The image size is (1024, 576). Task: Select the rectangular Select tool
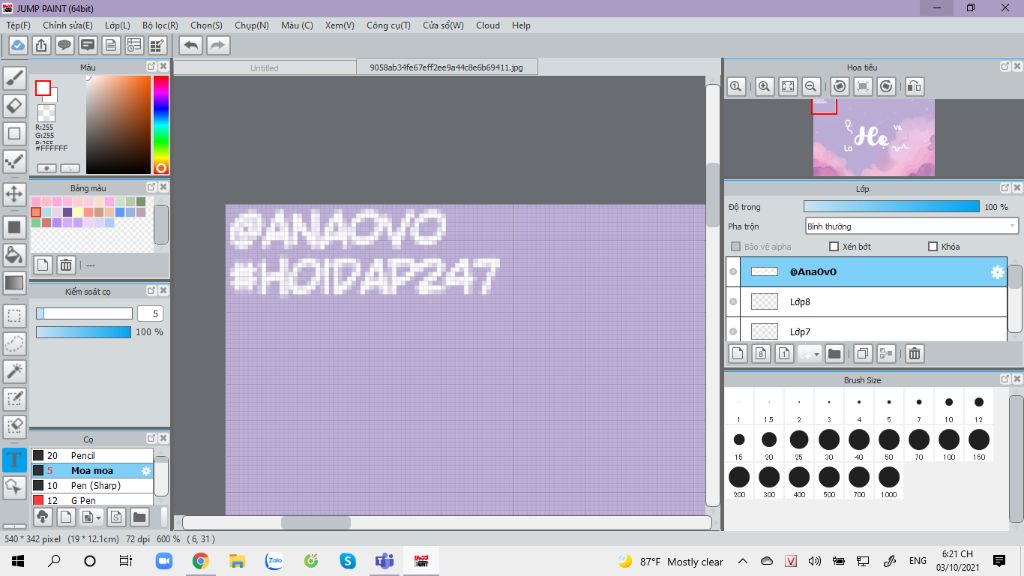[x=14, y=316]
